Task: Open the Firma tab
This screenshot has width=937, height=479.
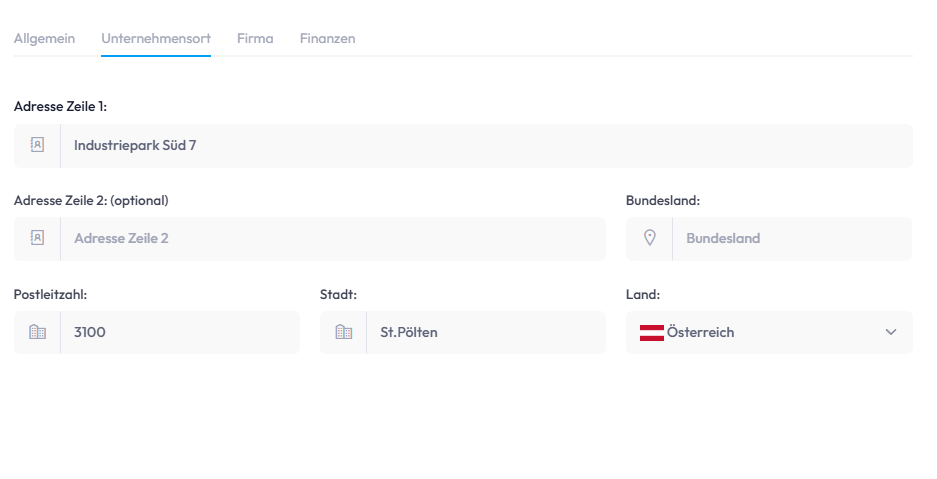Action: (255, 38)
